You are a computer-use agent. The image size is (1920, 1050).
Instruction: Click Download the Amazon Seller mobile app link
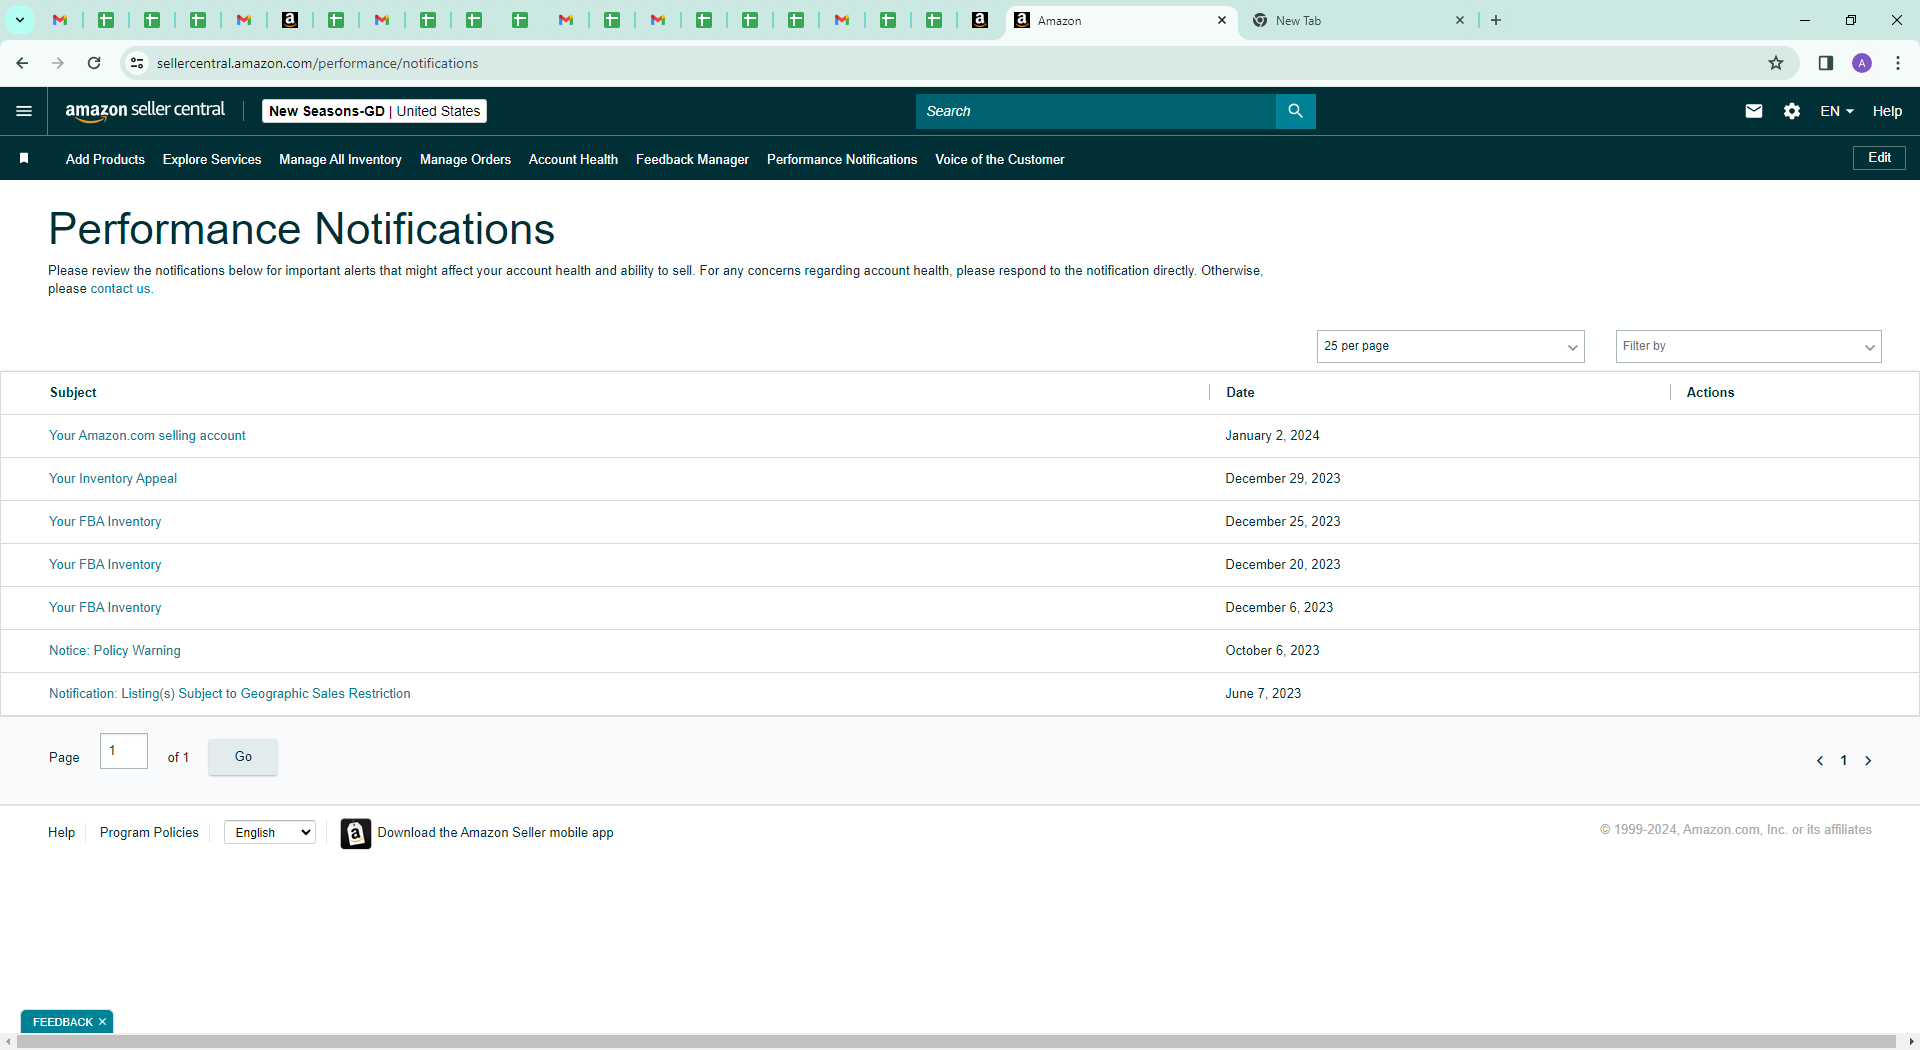click(x=496, y=833)
